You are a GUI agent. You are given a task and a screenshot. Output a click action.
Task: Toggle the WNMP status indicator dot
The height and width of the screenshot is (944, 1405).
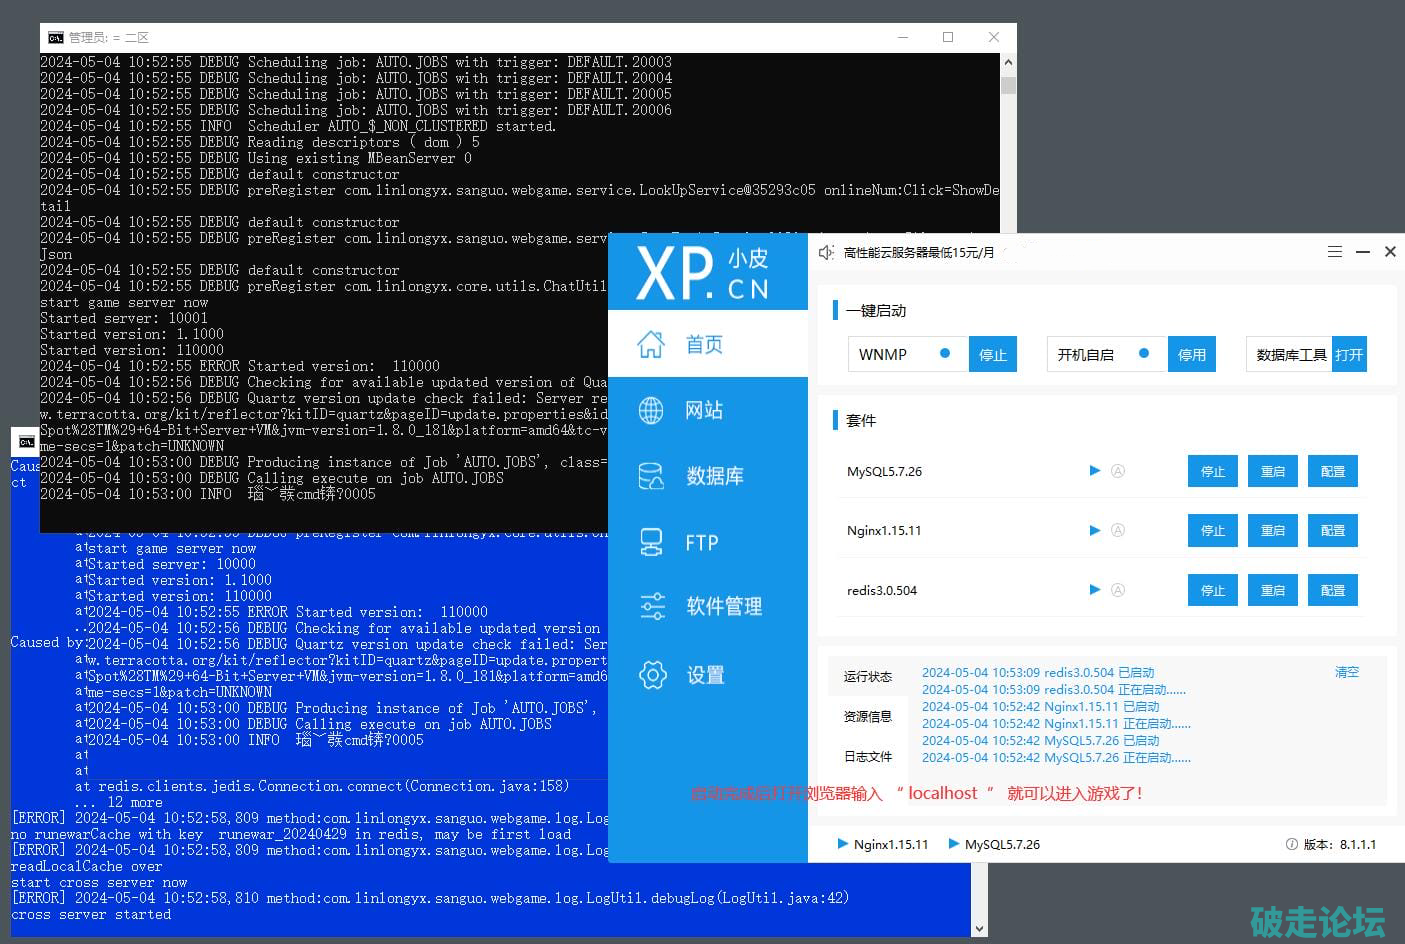coord(945,354)
